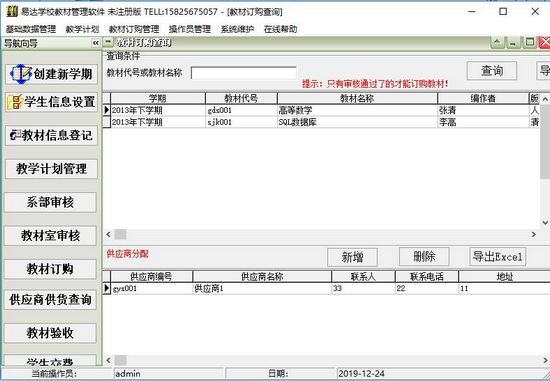
Task: Click the 高等数学 cell
Action: (x=357, y=111)
